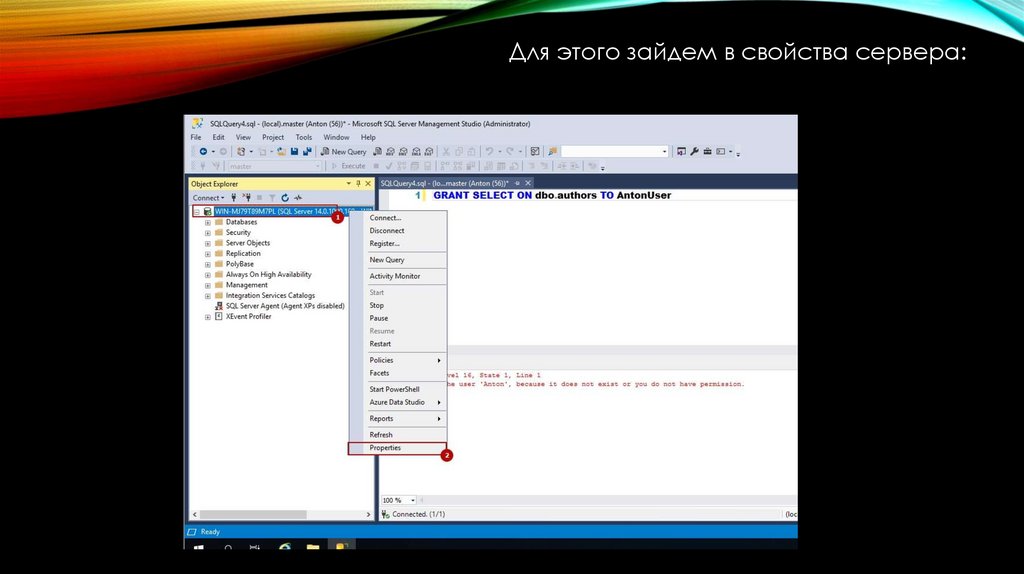This screenshot has height=574, width=1024.
Task: Choose Refresh in the context menu
Action: click(398, 435)
